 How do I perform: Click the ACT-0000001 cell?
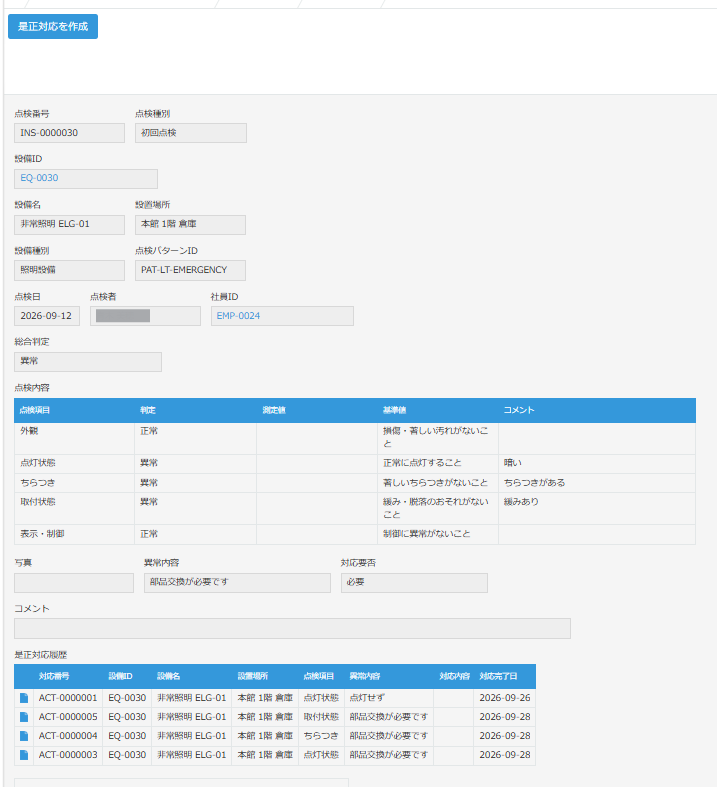point(68,698)
